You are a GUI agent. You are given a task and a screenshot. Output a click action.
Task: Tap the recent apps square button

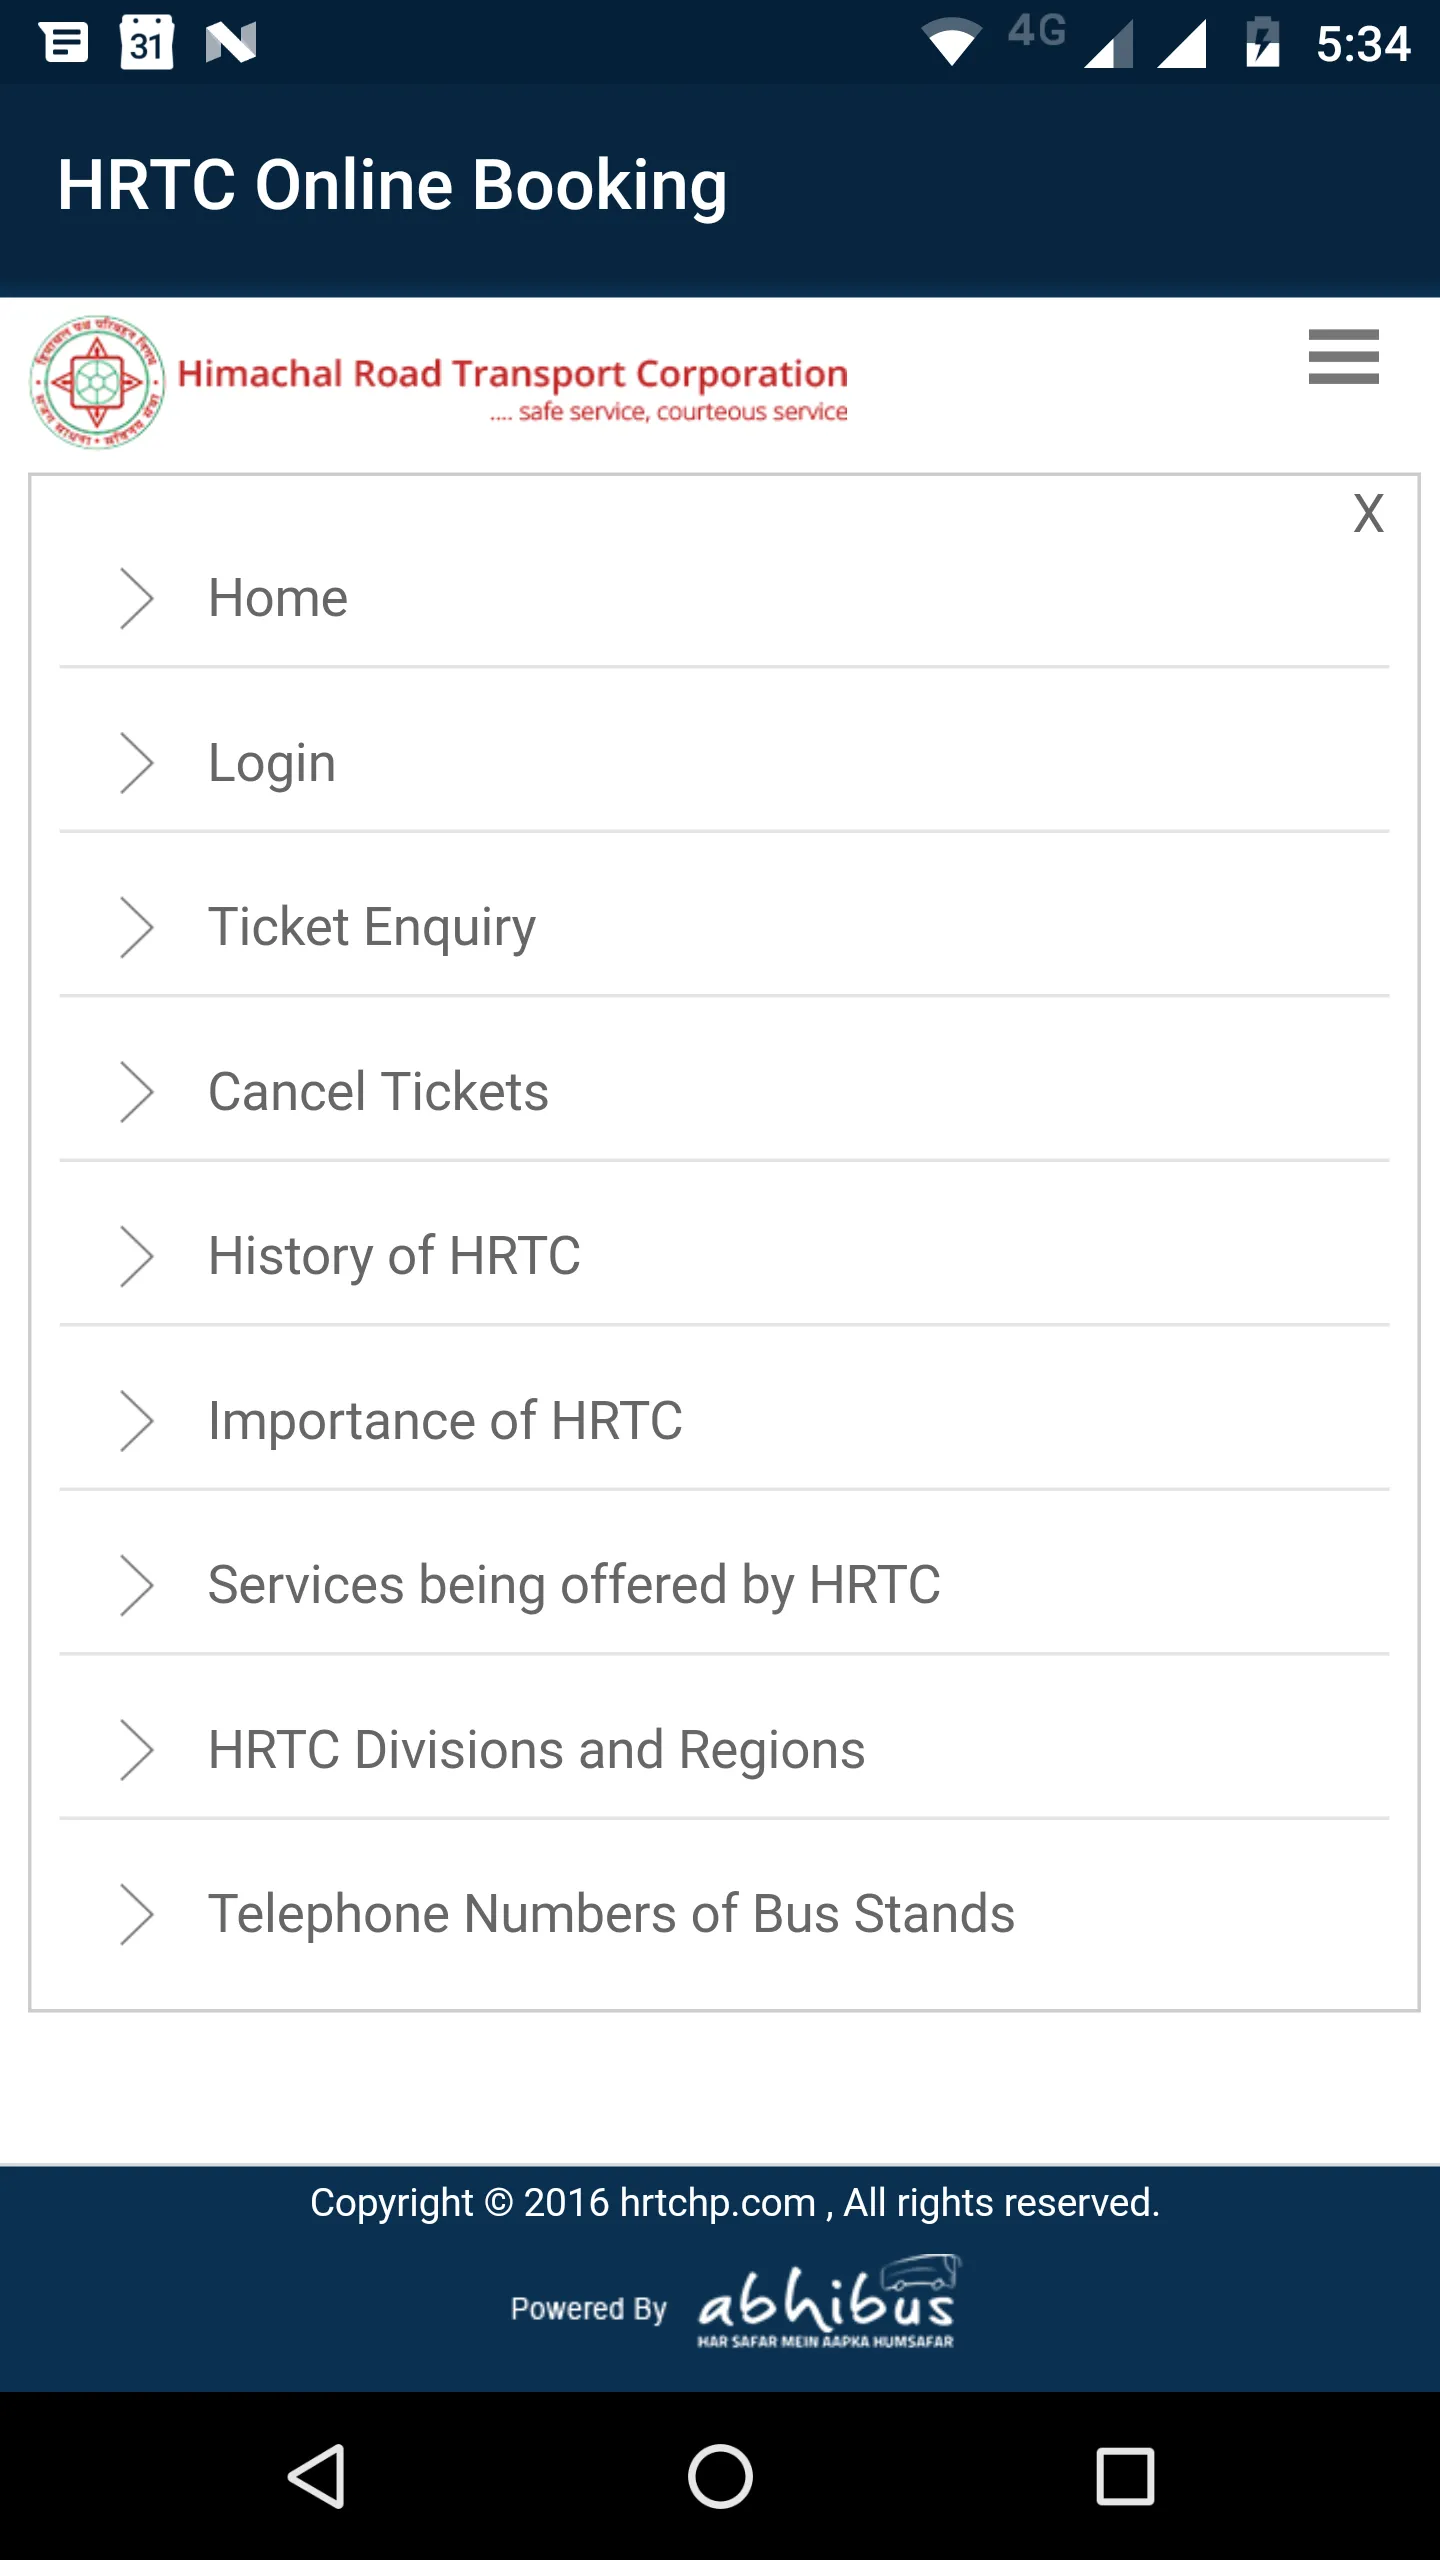pos(1125,2476)
